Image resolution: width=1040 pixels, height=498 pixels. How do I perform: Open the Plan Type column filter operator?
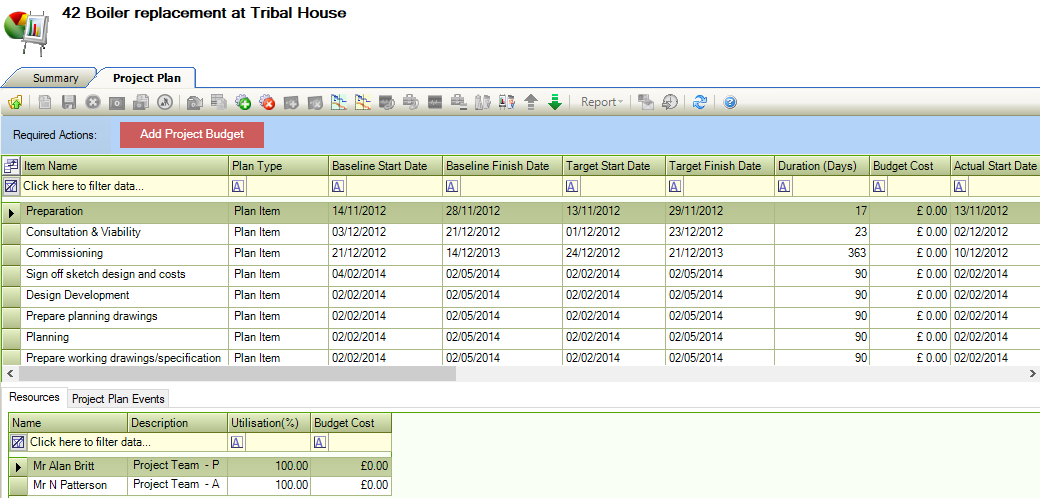click(238, 186)
